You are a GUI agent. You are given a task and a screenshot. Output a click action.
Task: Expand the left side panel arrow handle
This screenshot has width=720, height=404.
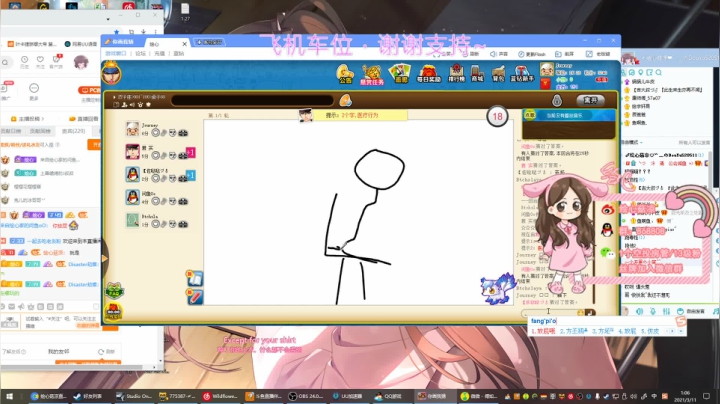tap(105, 258)
